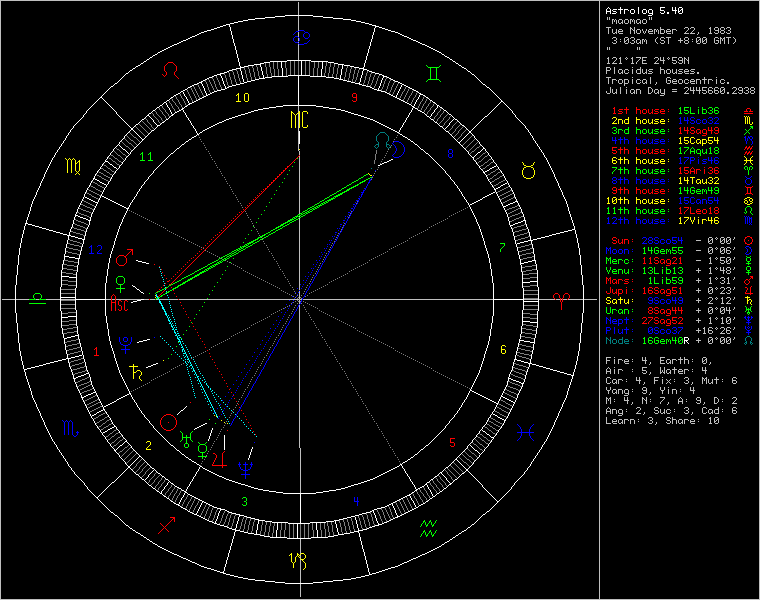Click the 10th house 15Can54 row
The height and width of the screenshot is (600, 760).
(x=679, y=201)
